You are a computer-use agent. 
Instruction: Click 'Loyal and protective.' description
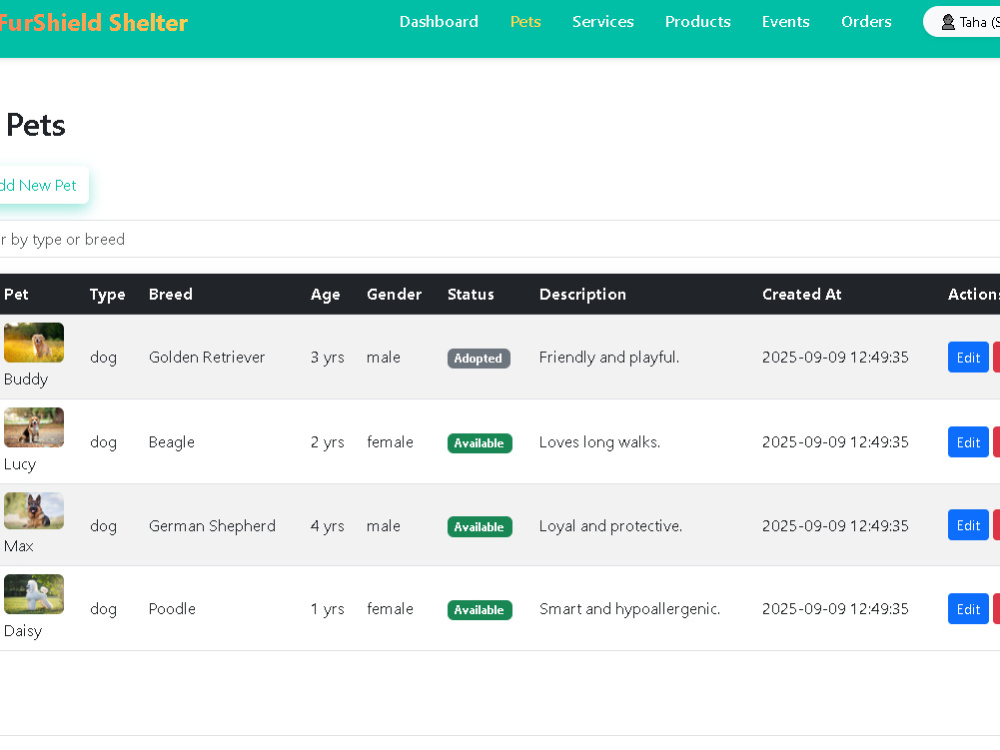(x=610, y=526)
